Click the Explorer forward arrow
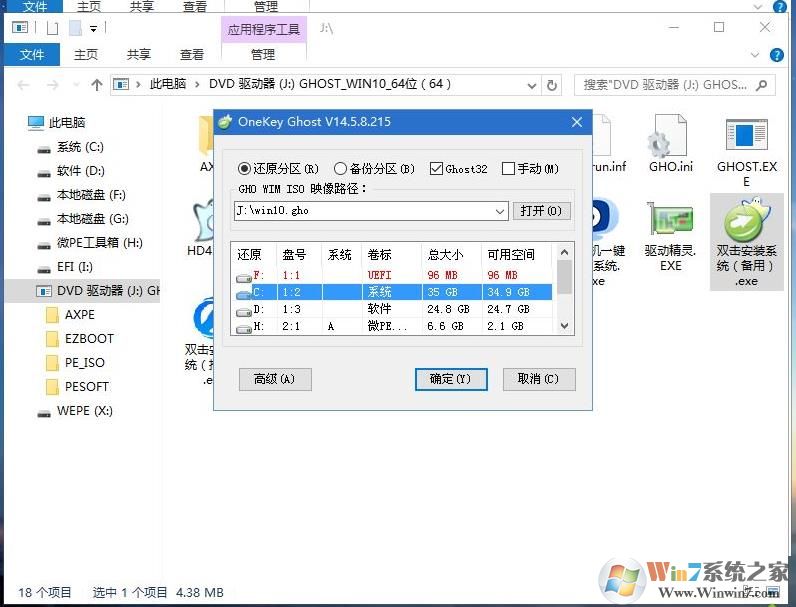796x607 pixels. [x=52, y=85]
